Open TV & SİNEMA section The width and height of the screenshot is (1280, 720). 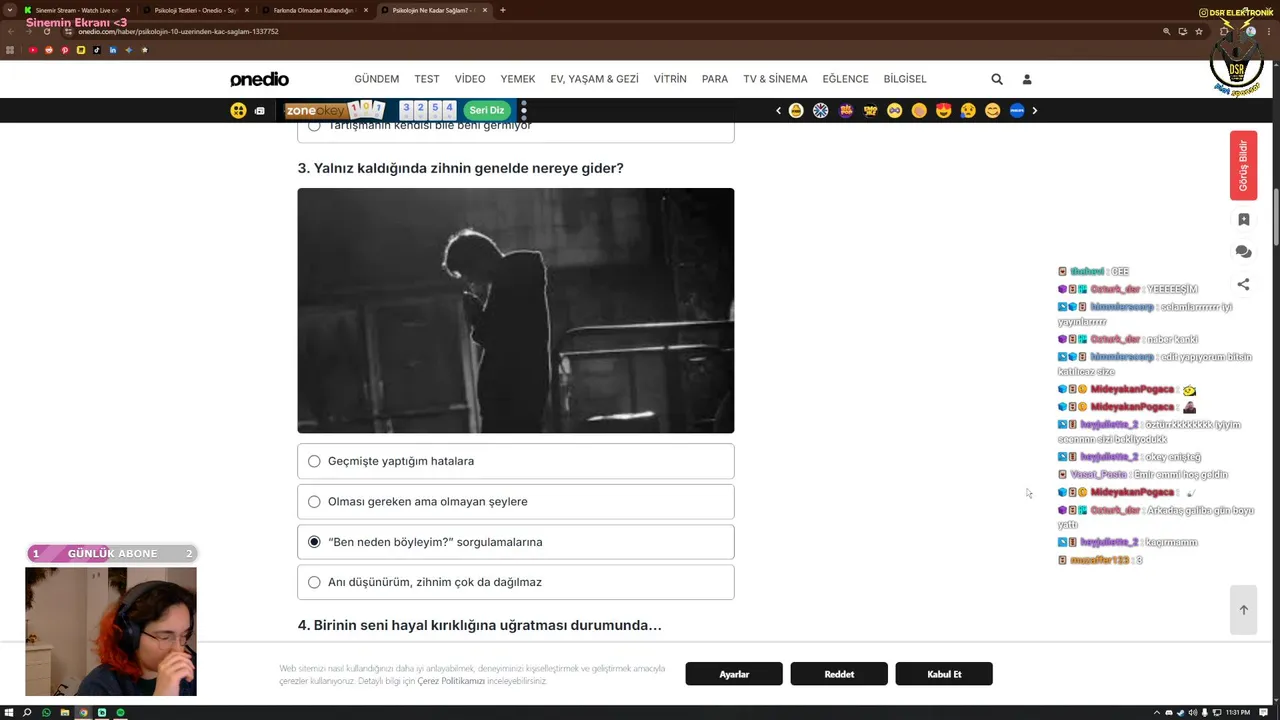(775, 79)
